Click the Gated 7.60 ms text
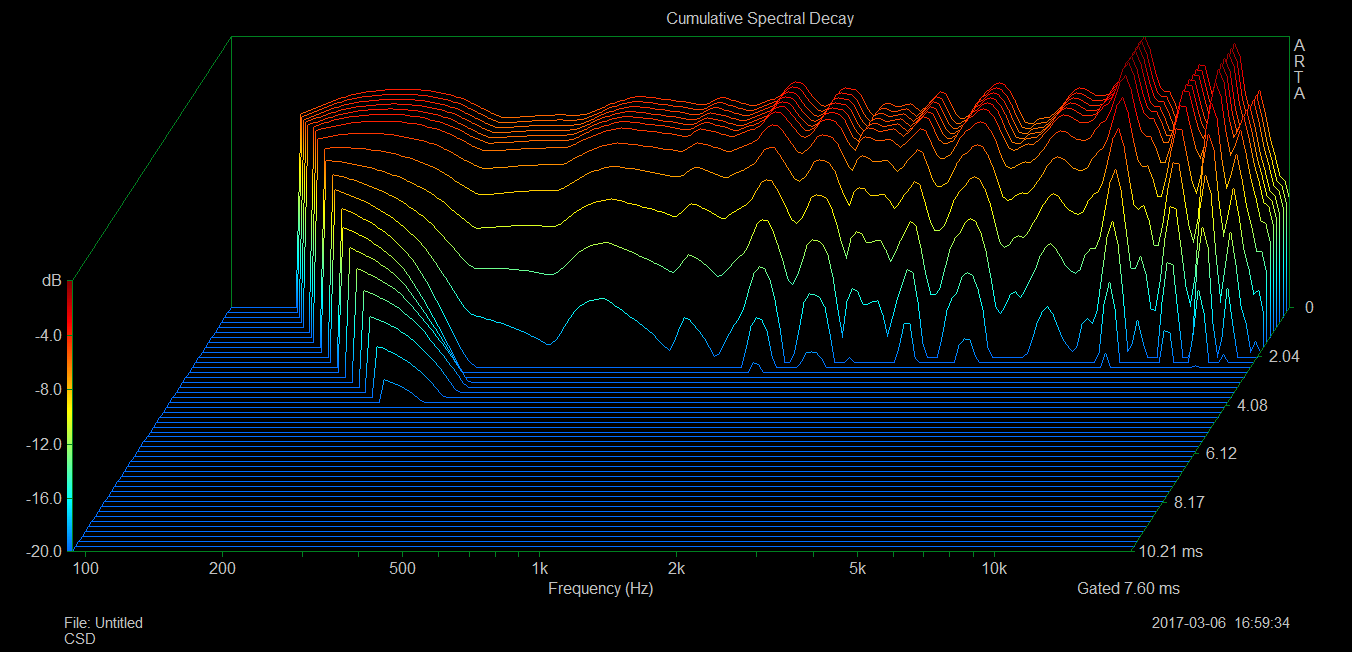Image resolution: width=1352 pixels, height=652 pixels. coord(1128,589)
